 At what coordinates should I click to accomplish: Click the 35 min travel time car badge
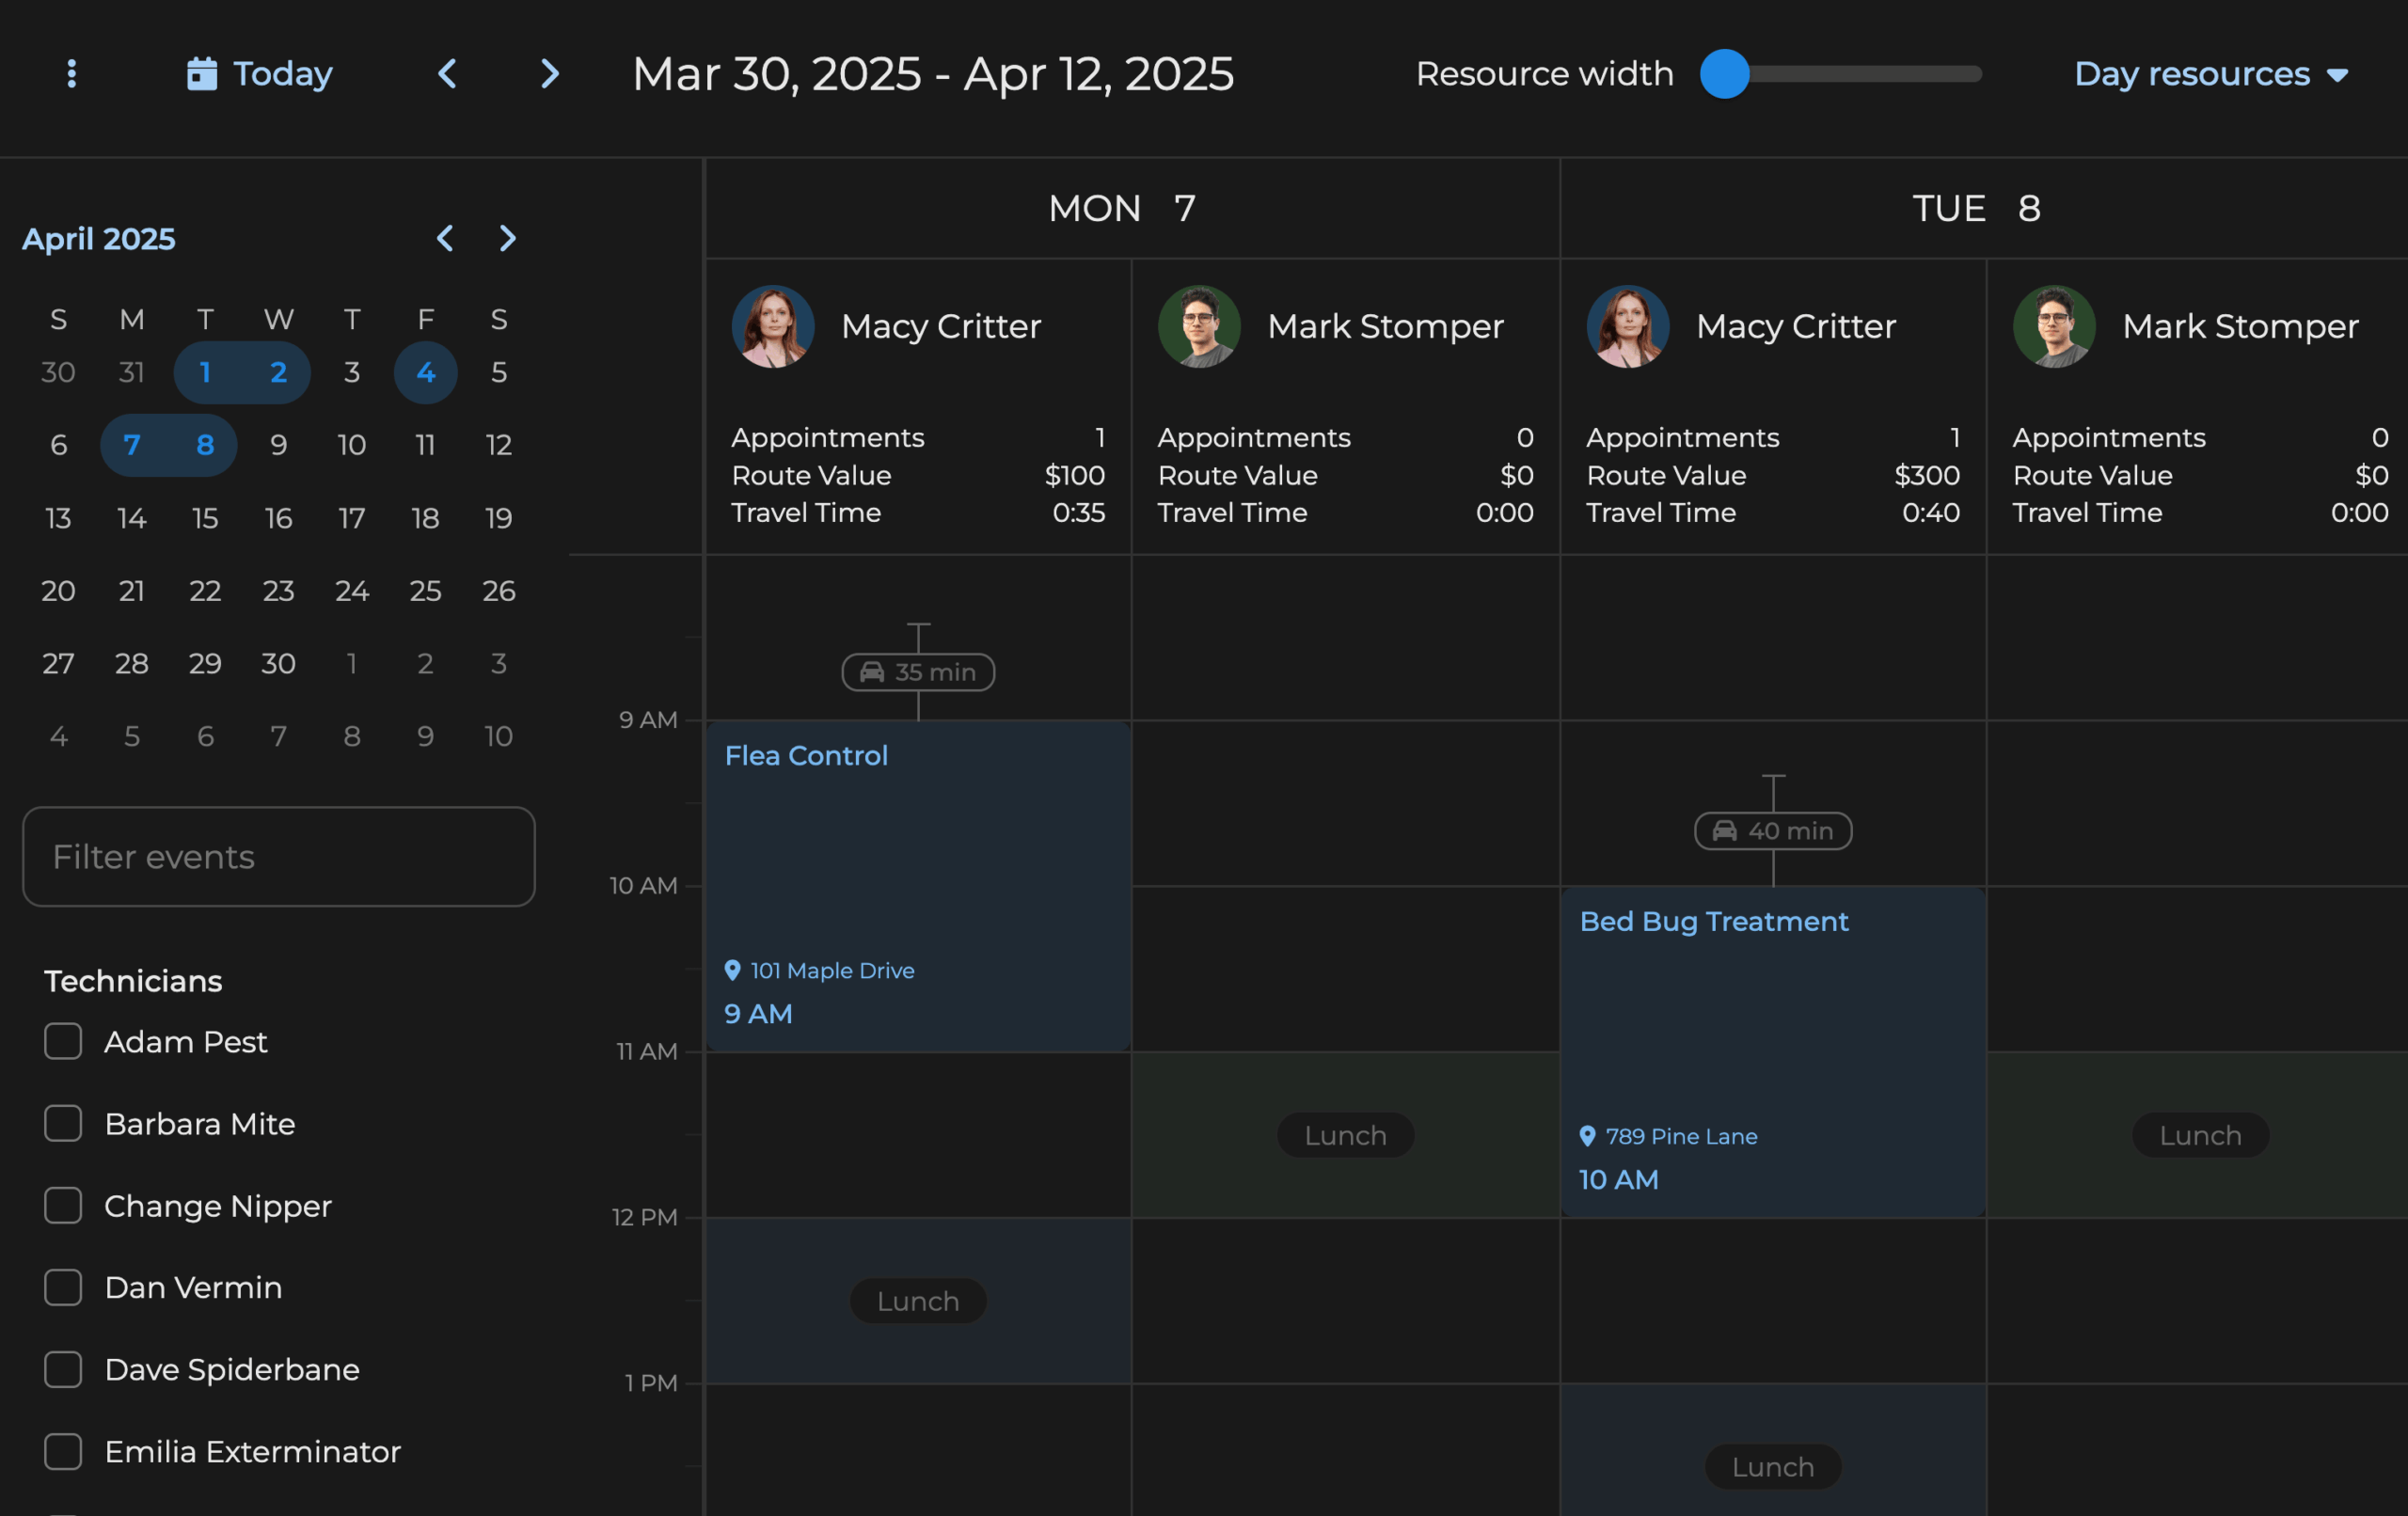(x=917, y=672)
